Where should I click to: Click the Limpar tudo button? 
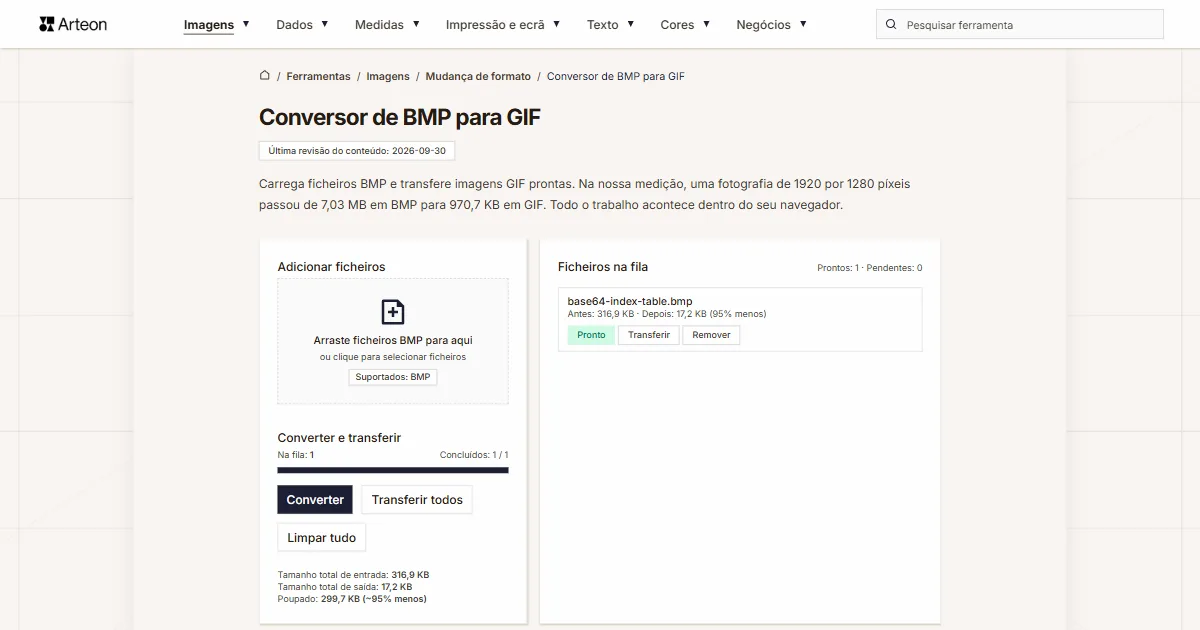pos(322,538)
